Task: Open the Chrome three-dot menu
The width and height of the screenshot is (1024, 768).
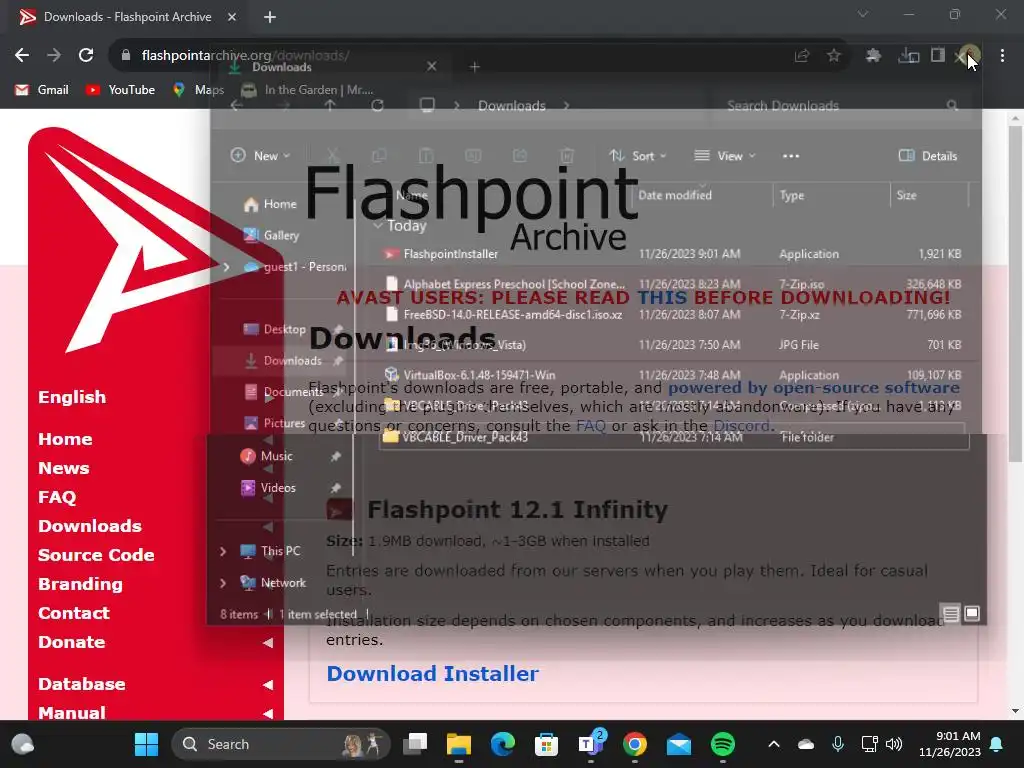Action: click(1002, 56)
